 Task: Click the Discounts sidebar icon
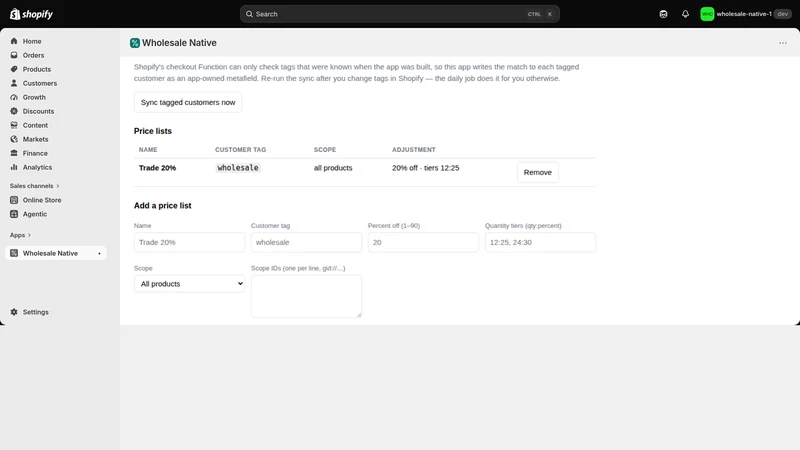click(14, 111)
